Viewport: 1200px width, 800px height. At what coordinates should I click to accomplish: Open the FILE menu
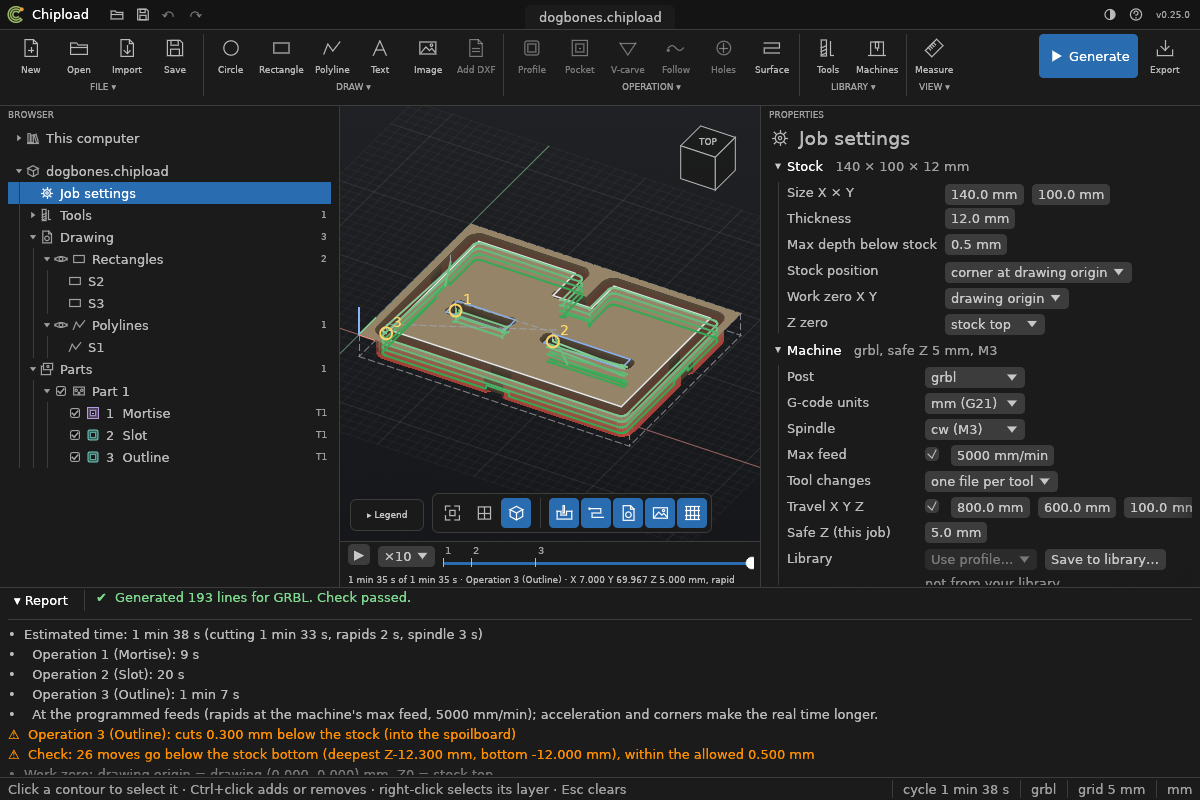103,87
